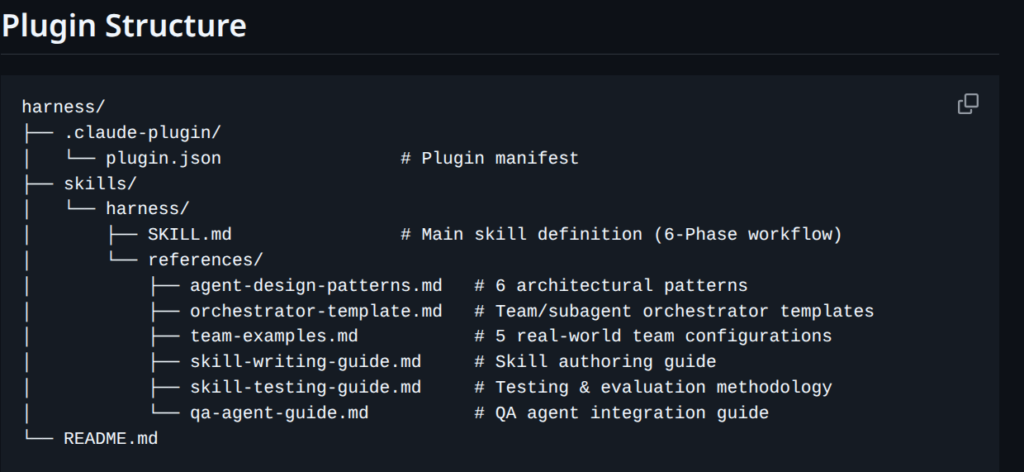Click the 'references/' folder line
Screen dimensions: 1024x472
pos(205,260)
